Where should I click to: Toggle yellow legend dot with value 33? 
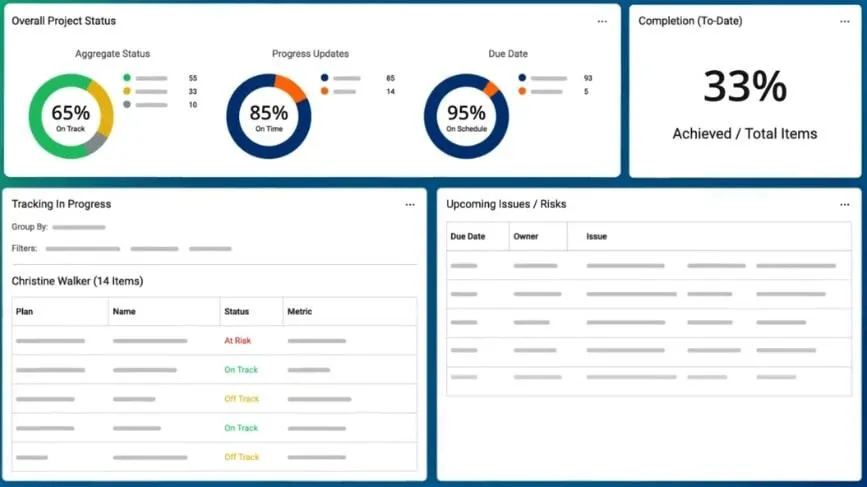point(127,91)
